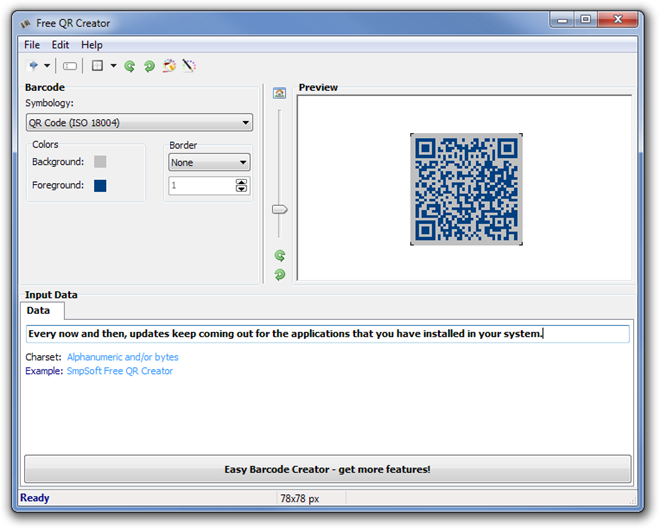The width and height of the screenshot is (660, 529).
Task: Click the square border toolbar icon
Action: point(97,66)
